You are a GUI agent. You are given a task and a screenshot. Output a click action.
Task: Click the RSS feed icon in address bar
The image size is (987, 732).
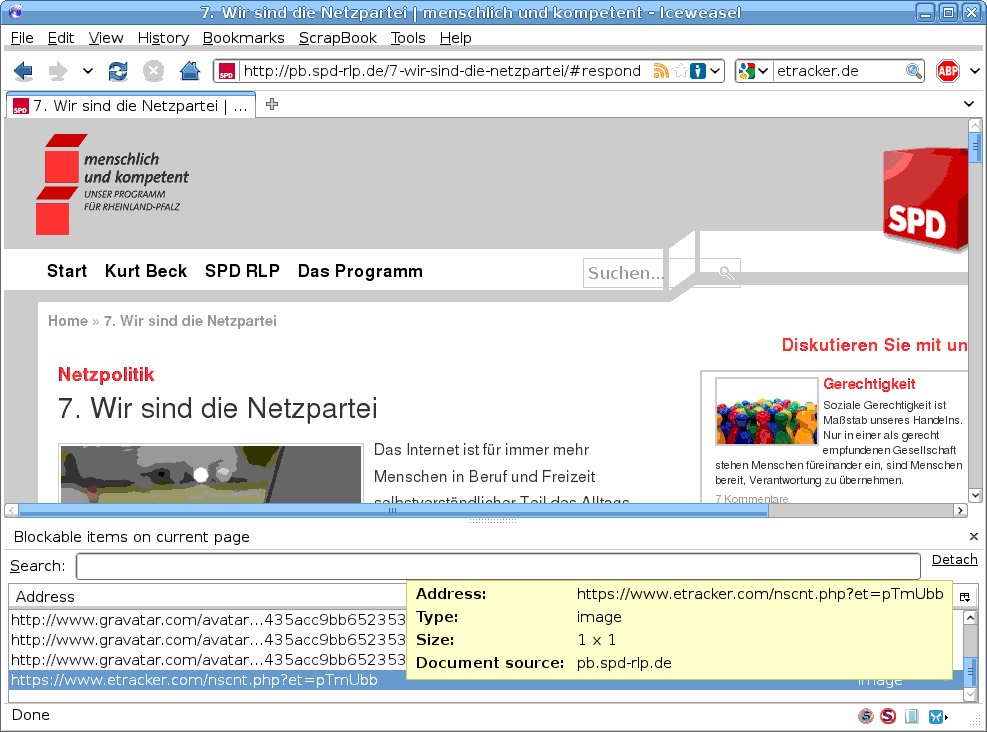point(661,71)
